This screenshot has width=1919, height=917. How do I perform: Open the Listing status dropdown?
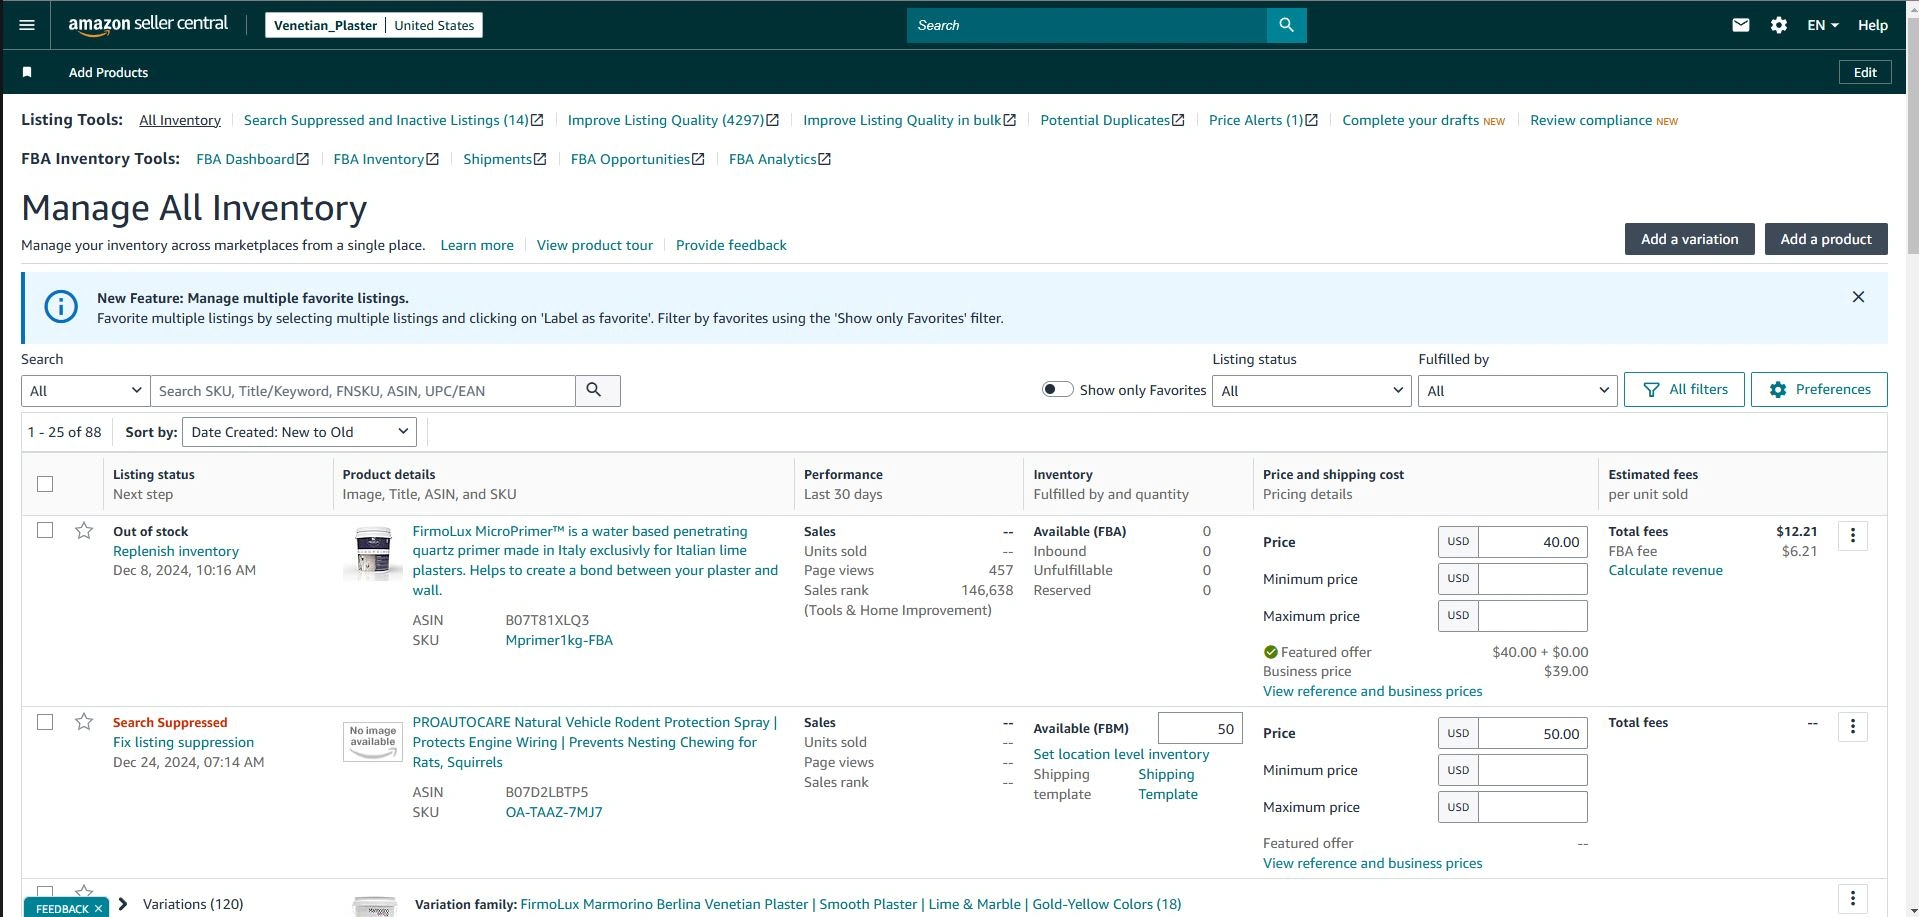coord(1311,390)
